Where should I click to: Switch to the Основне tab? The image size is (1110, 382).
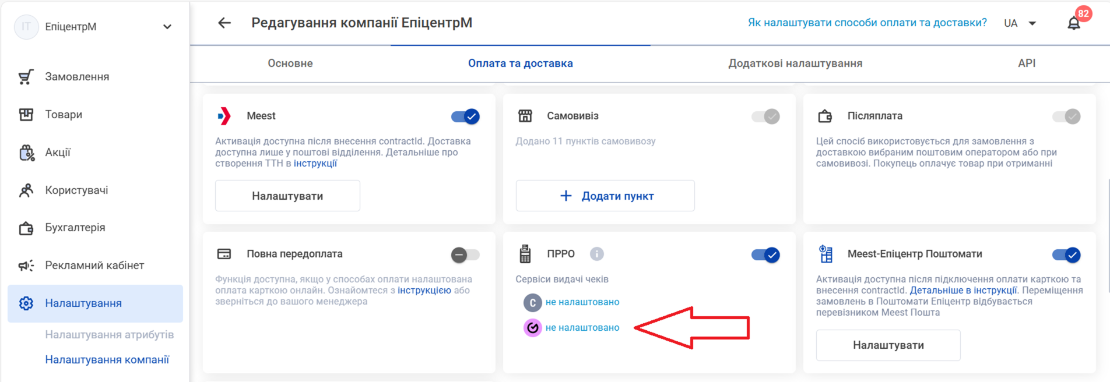pyautogui.click(x=290, y=64)
